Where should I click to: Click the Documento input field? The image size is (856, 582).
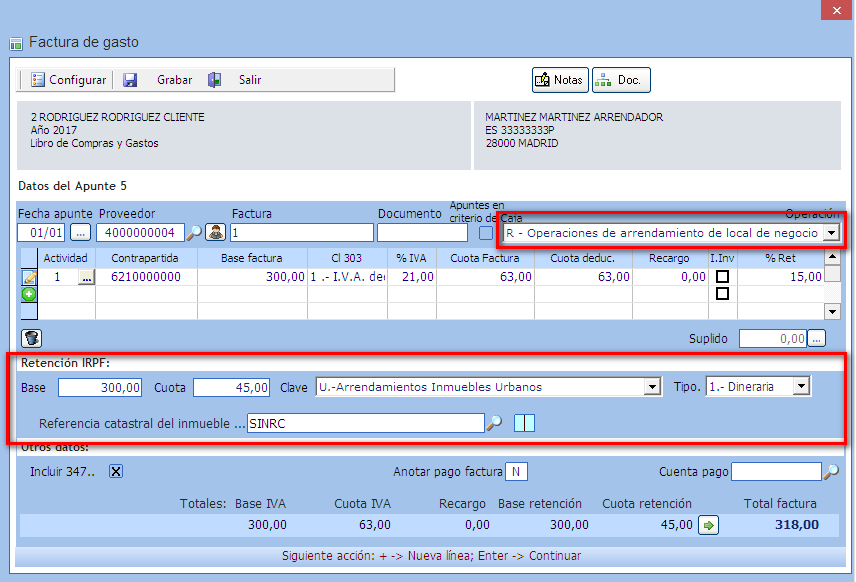tap(423, 233)
